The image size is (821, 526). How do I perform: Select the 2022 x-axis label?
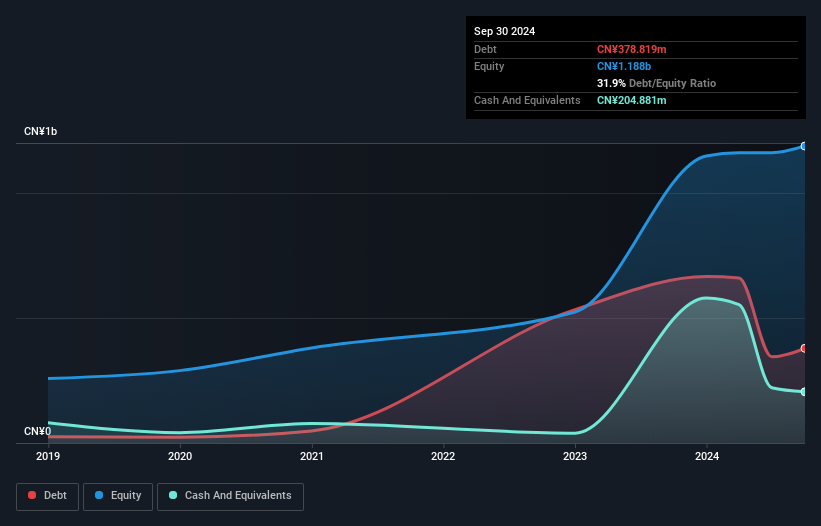(x=443, y=456)
